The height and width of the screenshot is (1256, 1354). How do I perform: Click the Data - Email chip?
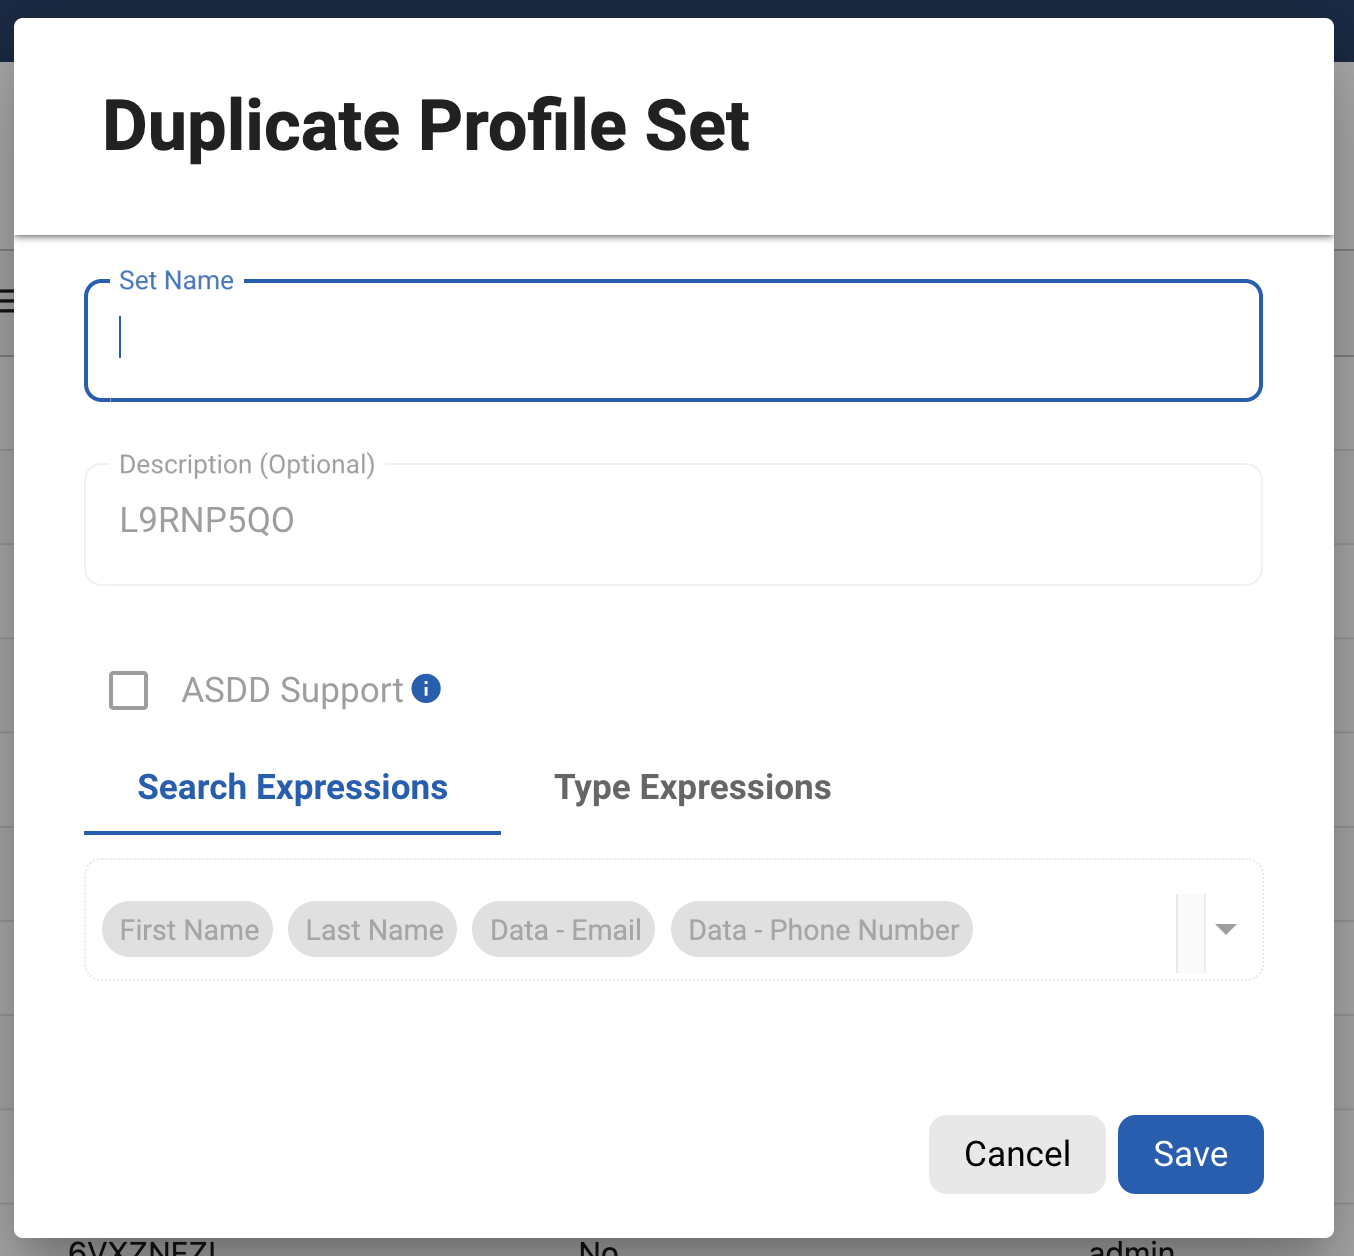[x=565, y=930]
